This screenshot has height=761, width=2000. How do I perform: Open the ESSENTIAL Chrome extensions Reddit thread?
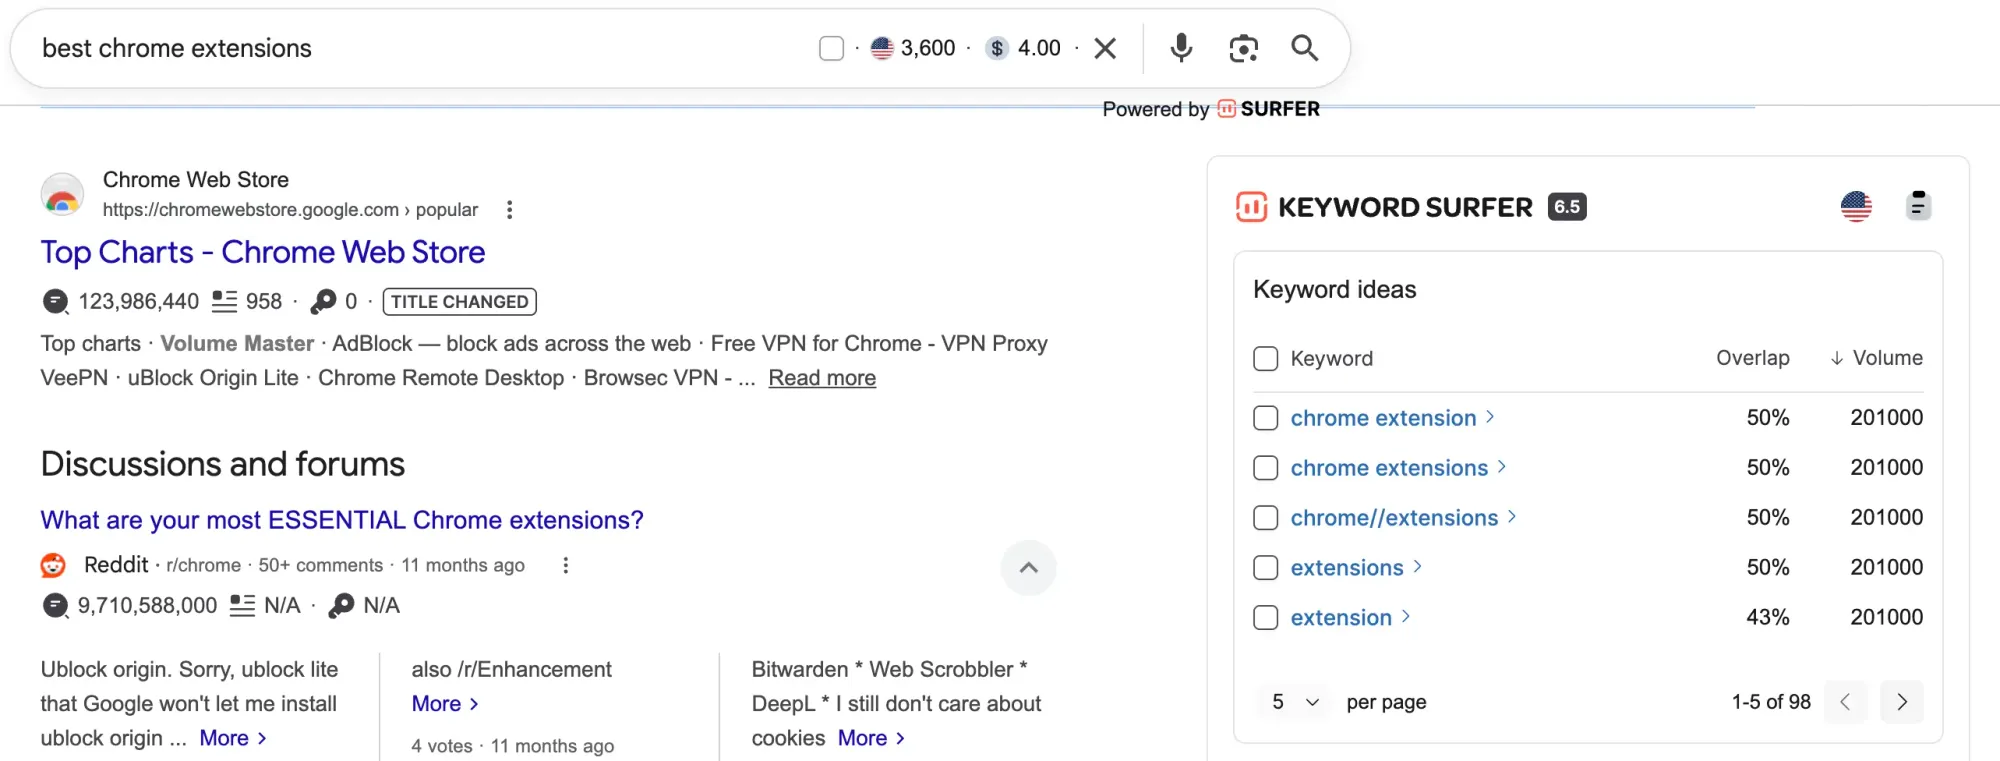tap(342, 520)
